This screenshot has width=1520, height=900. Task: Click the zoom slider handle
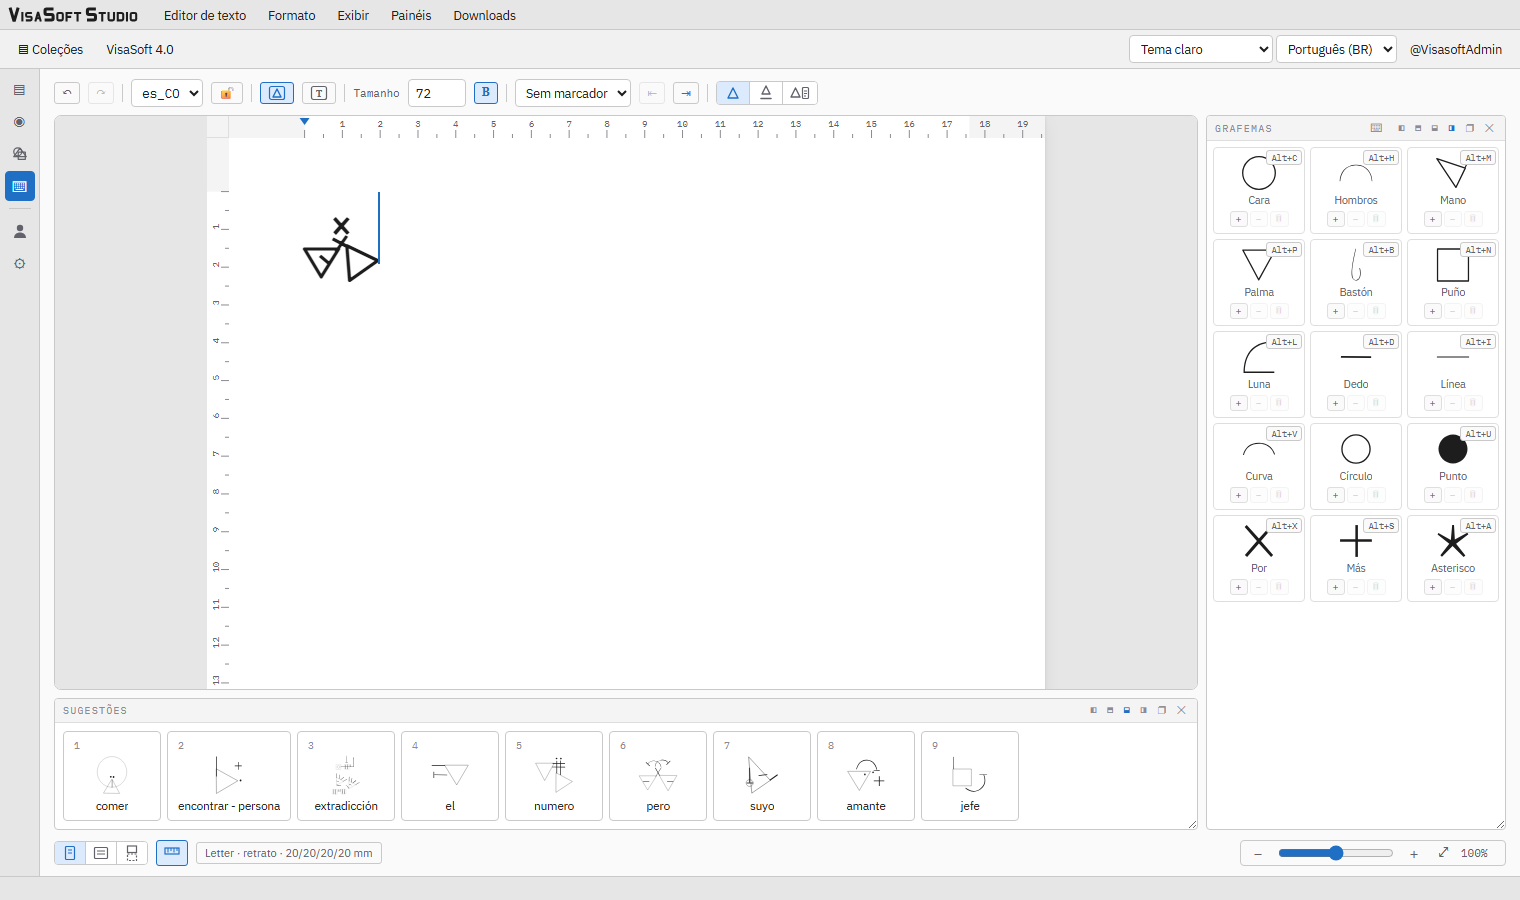1336,853
